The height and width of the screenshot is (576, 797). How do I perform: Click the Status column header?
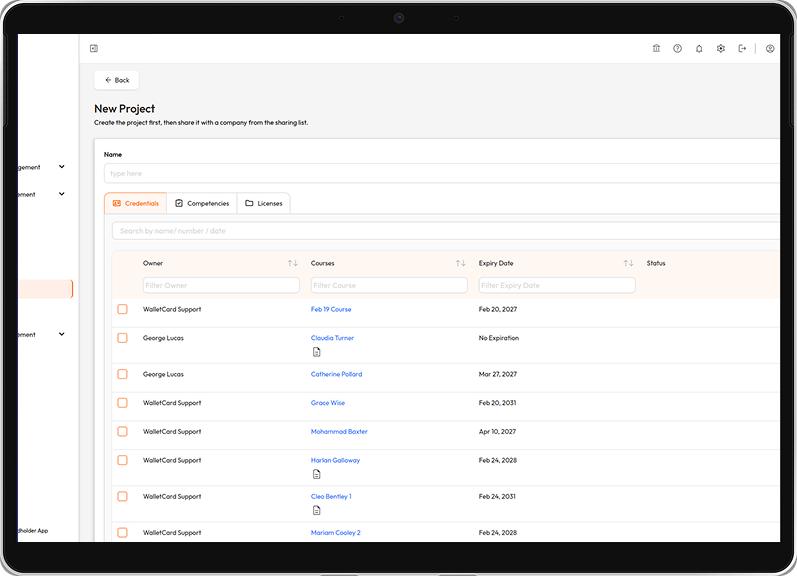pyautogui.click(x=656, y=263)
